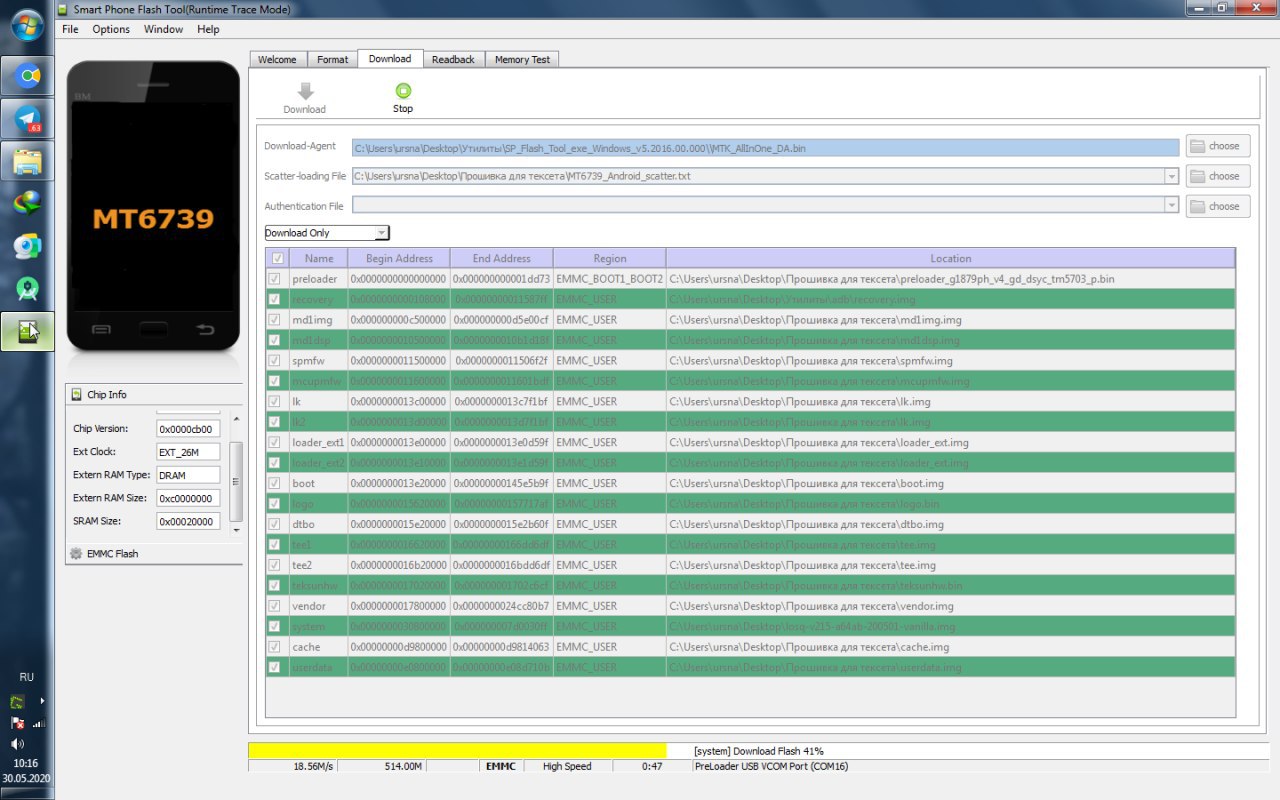Select the tee2 partition name cell
1280x800 pixels.
319,565
